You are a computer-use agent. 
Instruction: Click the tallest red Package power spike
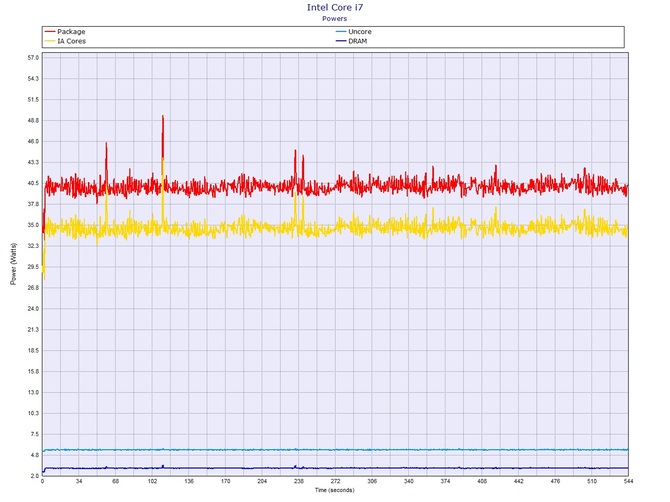click(162, 118)
